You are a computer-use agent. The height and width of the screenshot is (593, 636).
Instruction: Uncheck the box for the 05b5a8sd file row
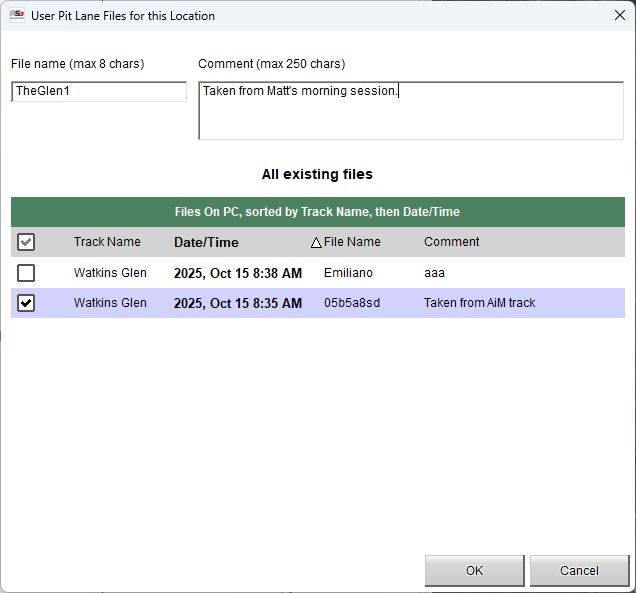(26, 303)
